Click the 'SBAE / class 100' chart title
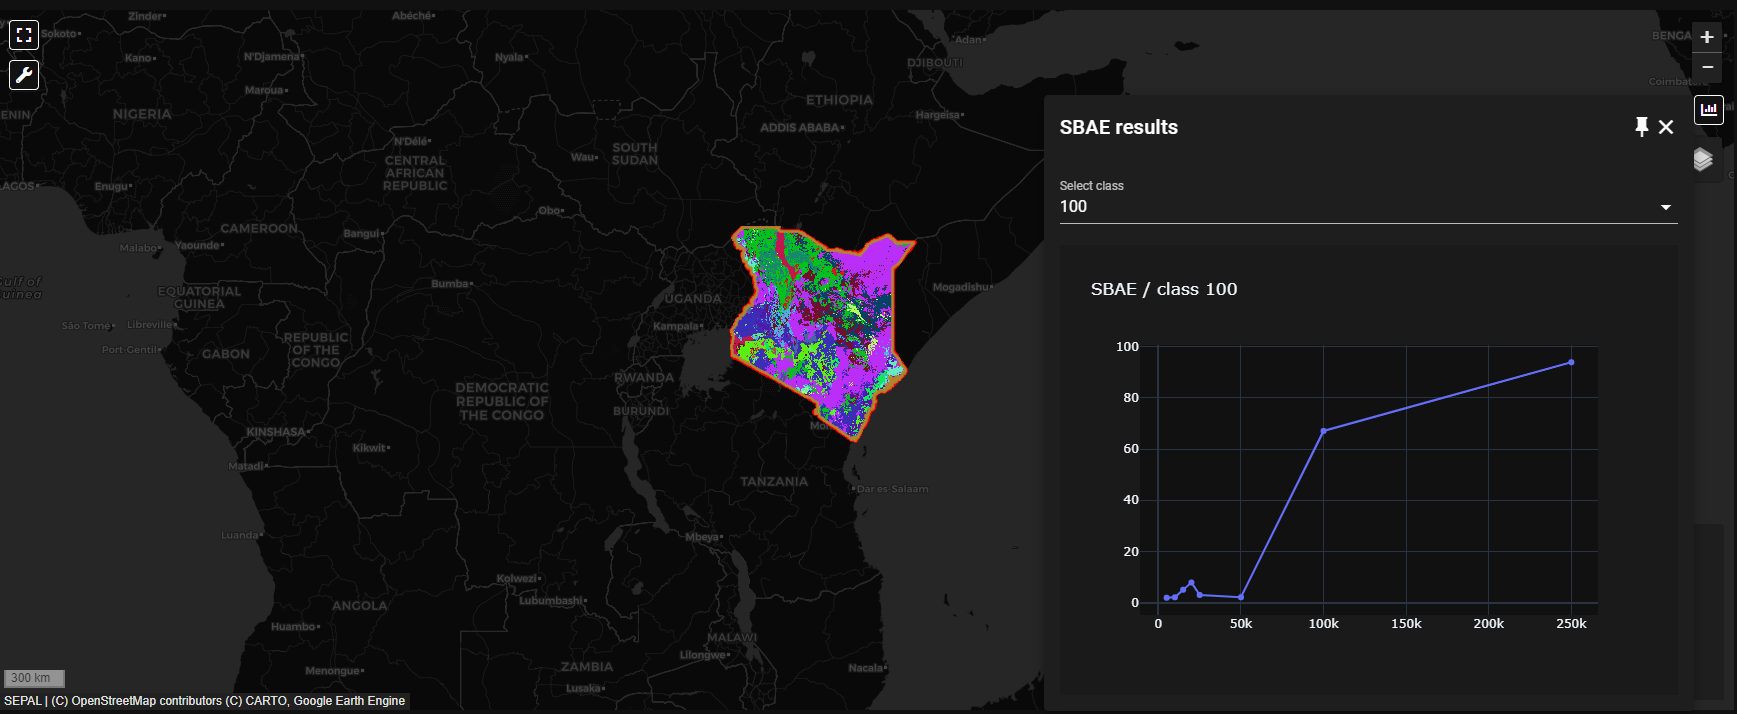The image size is (1737, 714). point(1163,289)
